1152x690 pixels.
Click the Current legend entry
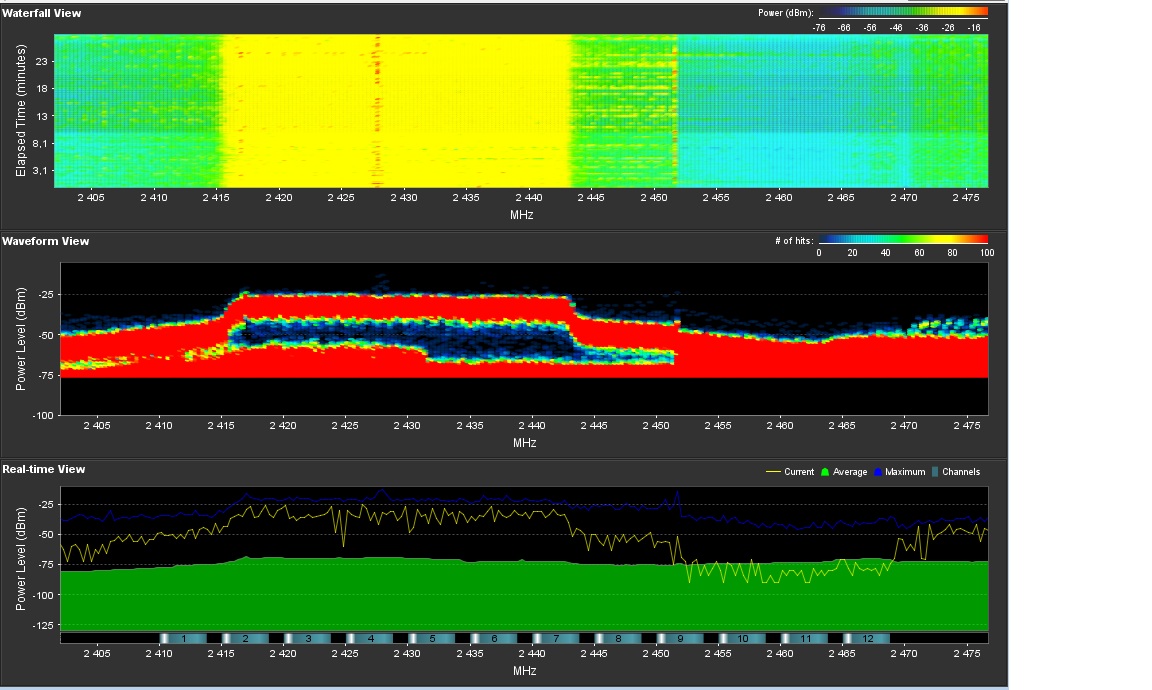click(790, 472)
